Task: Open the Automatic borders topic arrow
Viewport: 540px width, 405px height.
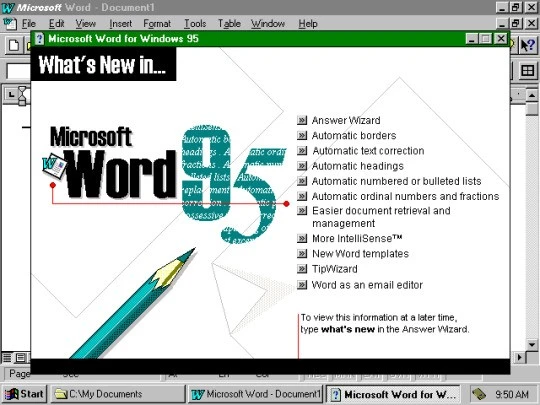Action: pos(302,135)
